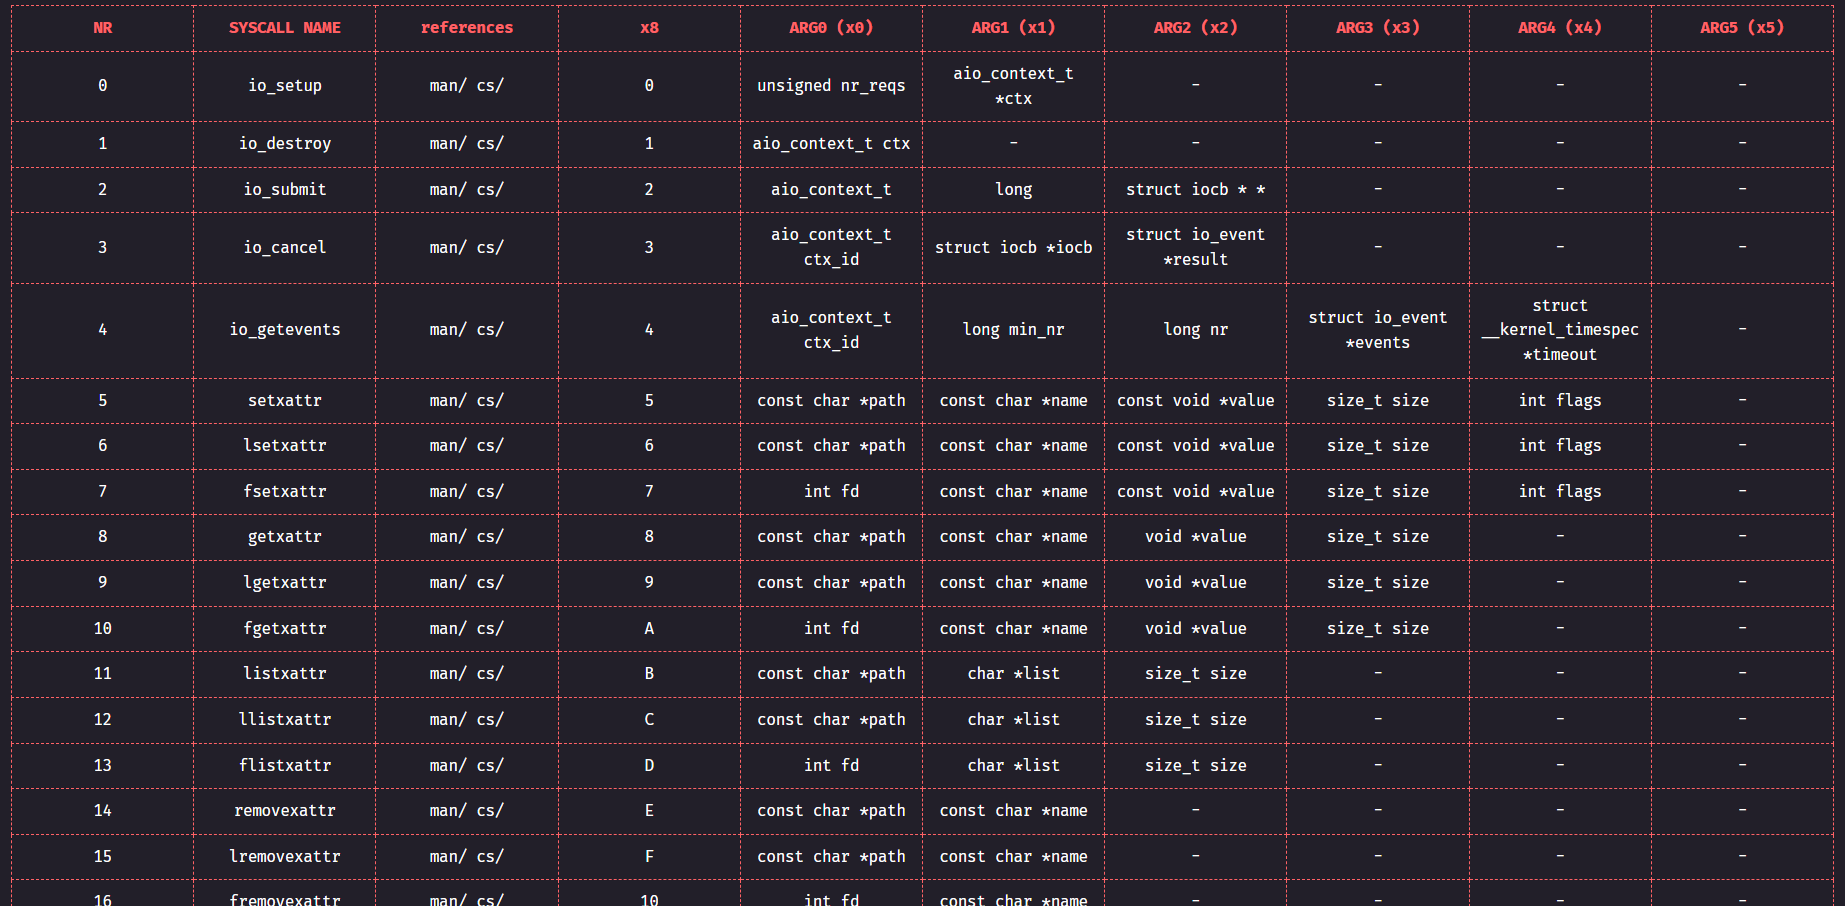Image resolution: width=1845 pixels, height=906 pixels.
Task: Open the cs/ link for llistxattr
Action: tap(490, 720)
